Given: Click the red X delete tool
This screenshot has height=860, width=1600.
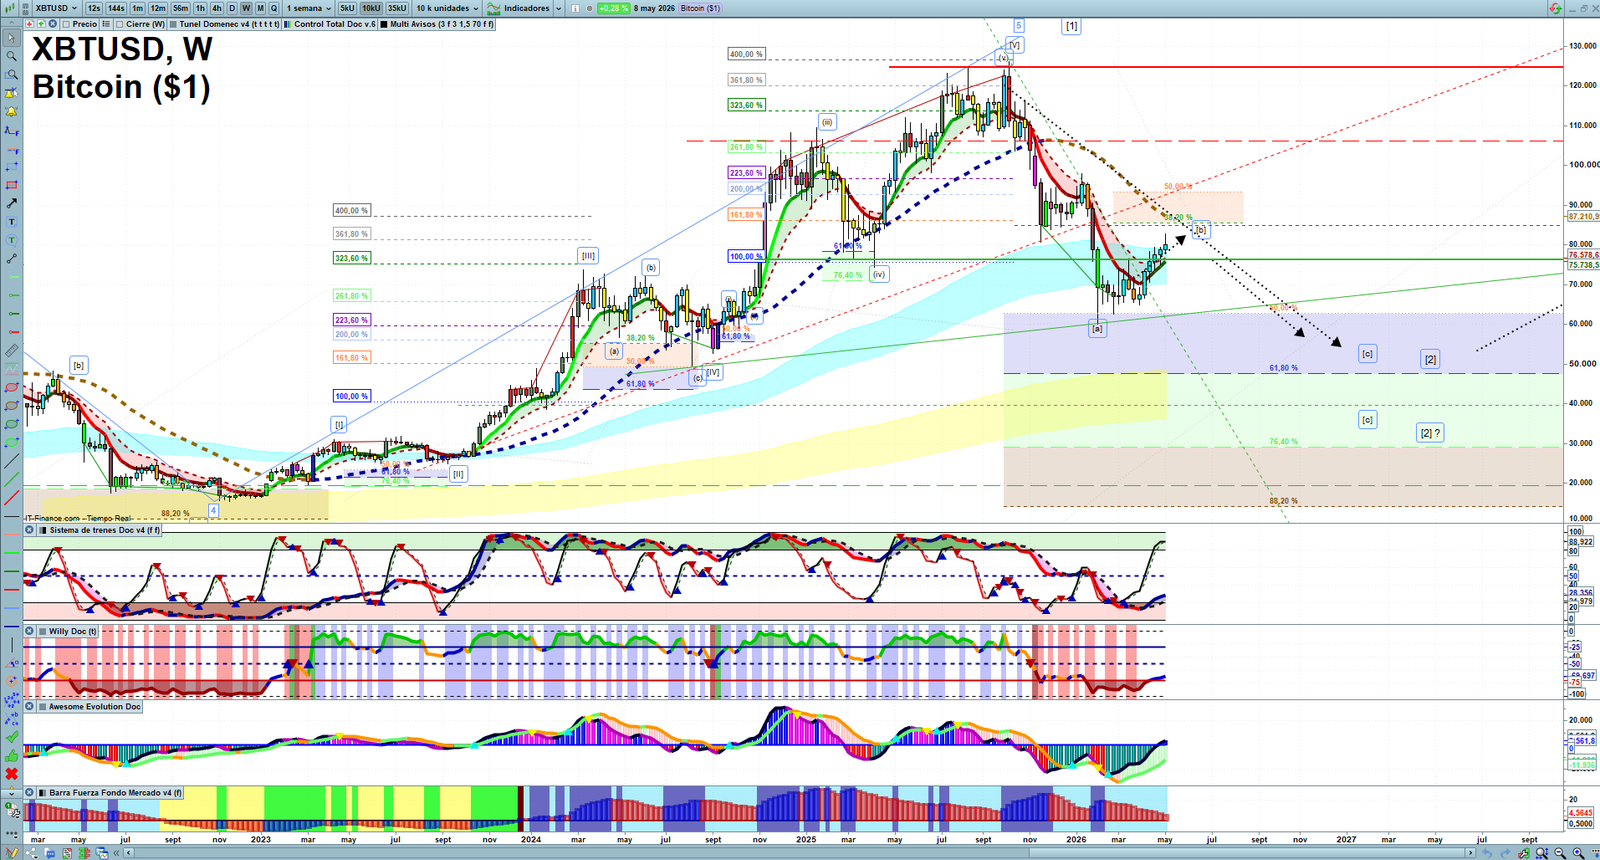Looking at the screenshot, I should pyautogui.click(x=11, y=774).
